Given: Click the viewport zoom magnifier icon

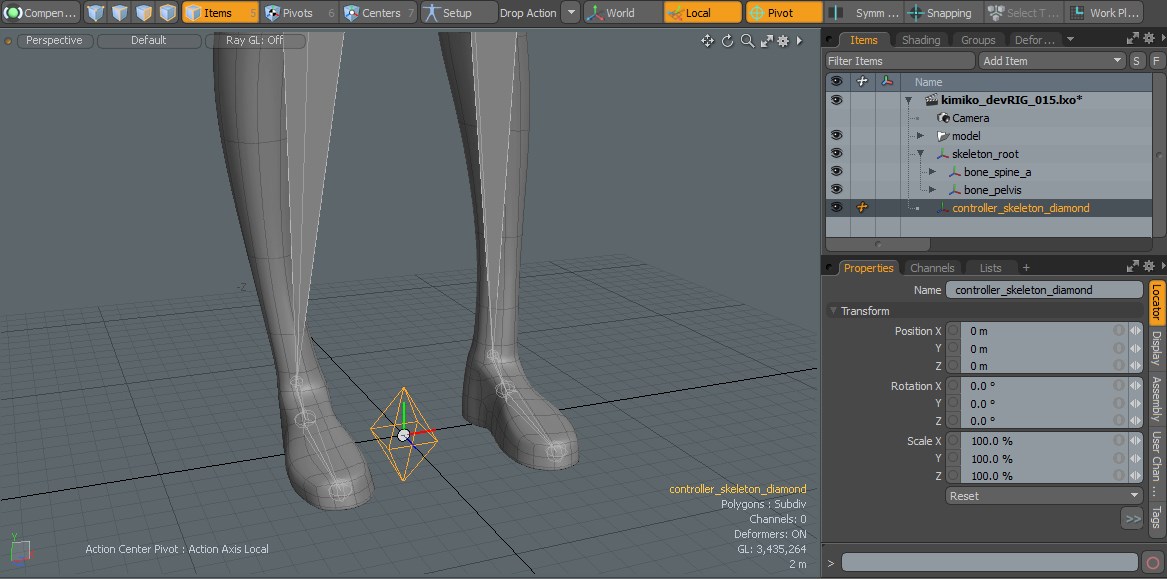Looking at the screenshot, I should click(747, 41).
